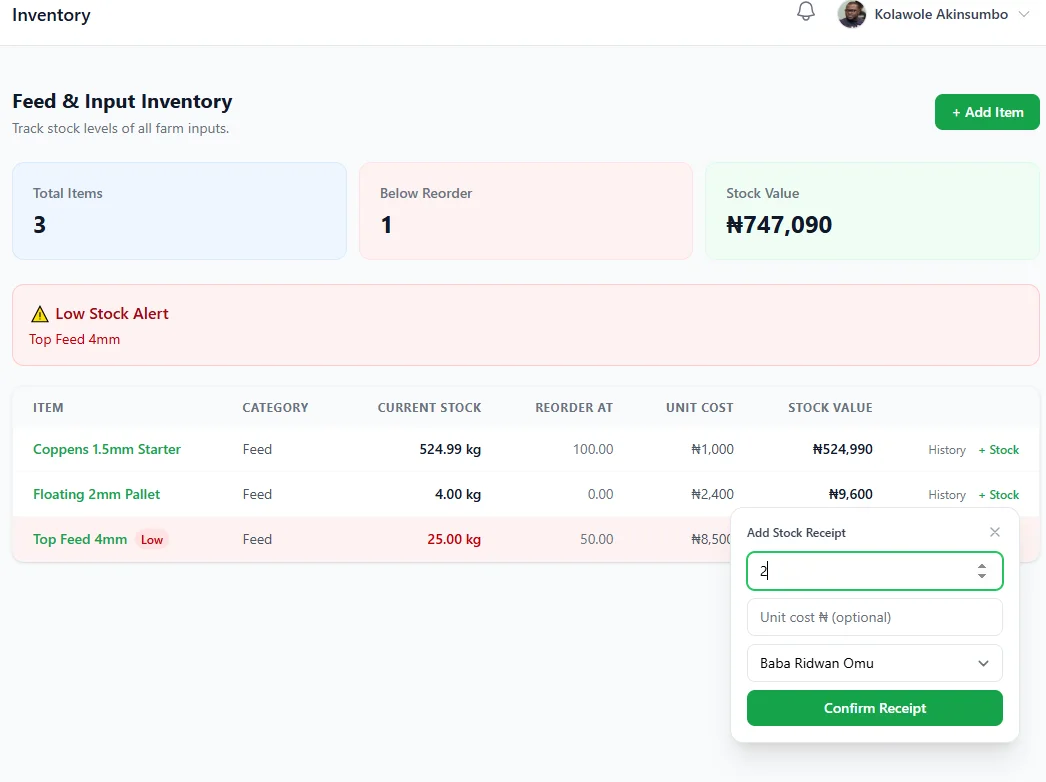The width and height of the screenshot is (1046, 782).
Task: Click the 25.00 kg stock value
Action: point(454,539)
